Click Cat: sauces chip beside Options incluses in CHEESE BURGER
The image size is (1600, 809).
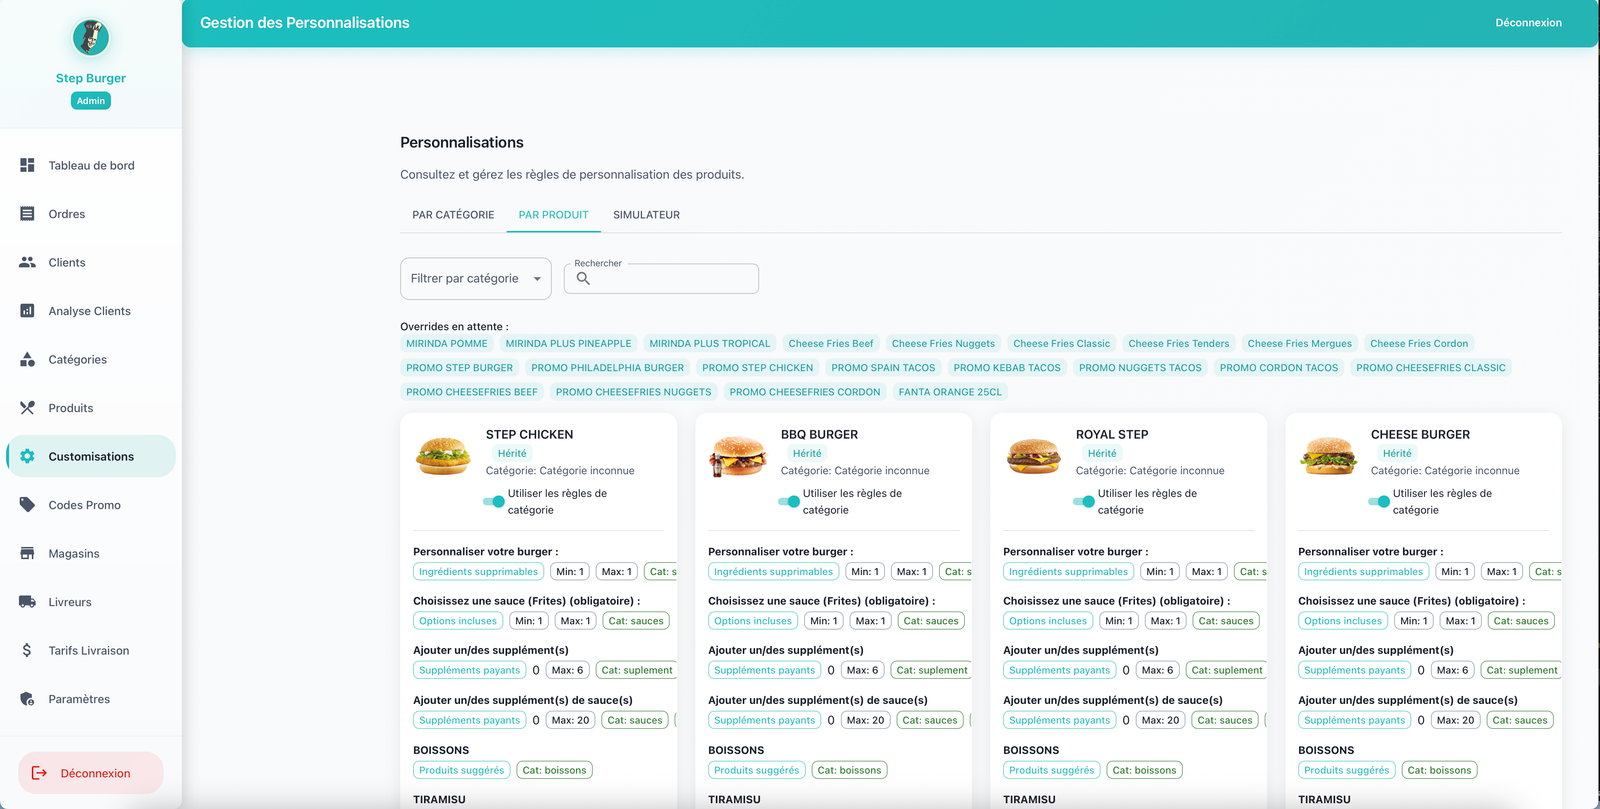pyautogui.click(x=1521, y=621)
